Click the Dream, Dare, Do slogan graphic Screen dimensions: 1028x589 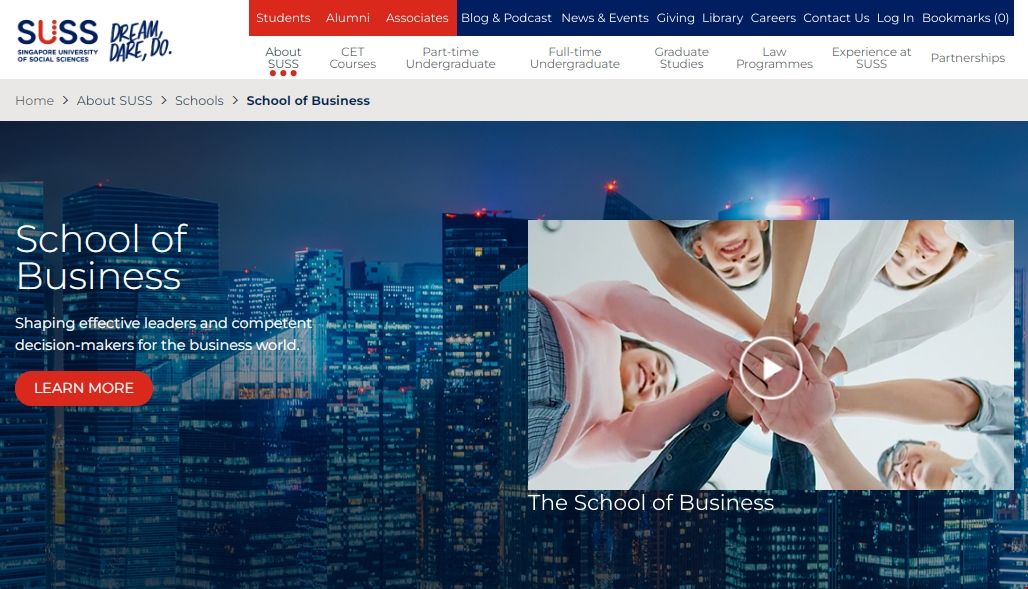140,41
